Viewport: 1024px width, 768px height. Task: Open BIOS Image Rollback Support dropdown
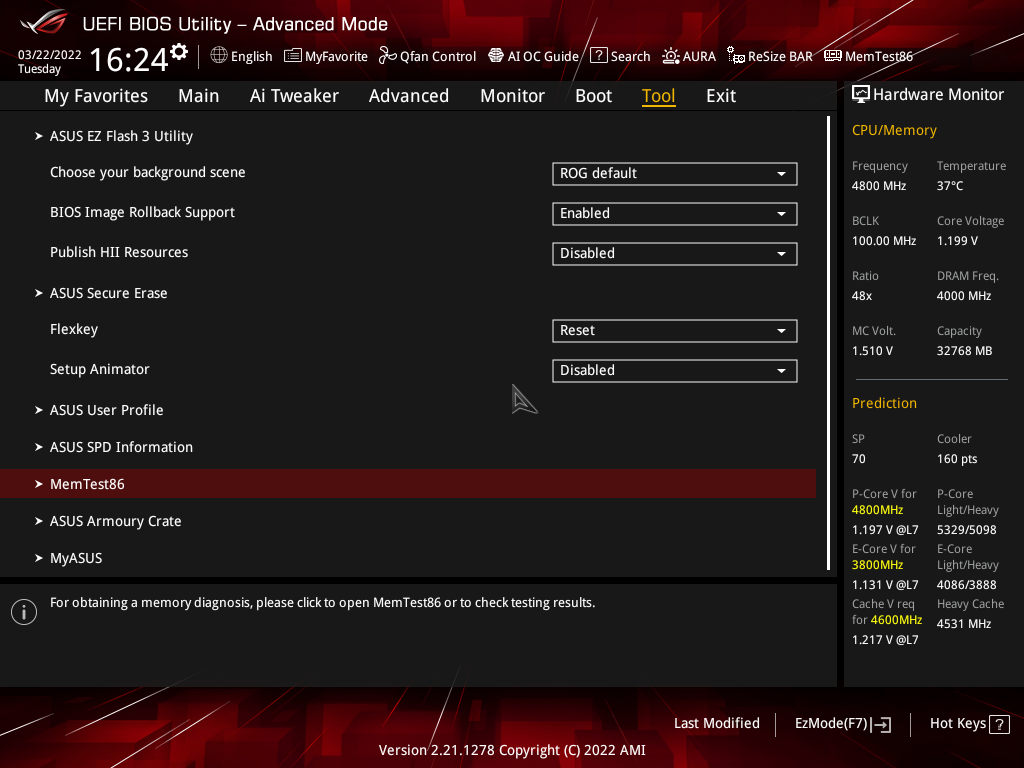675,214
